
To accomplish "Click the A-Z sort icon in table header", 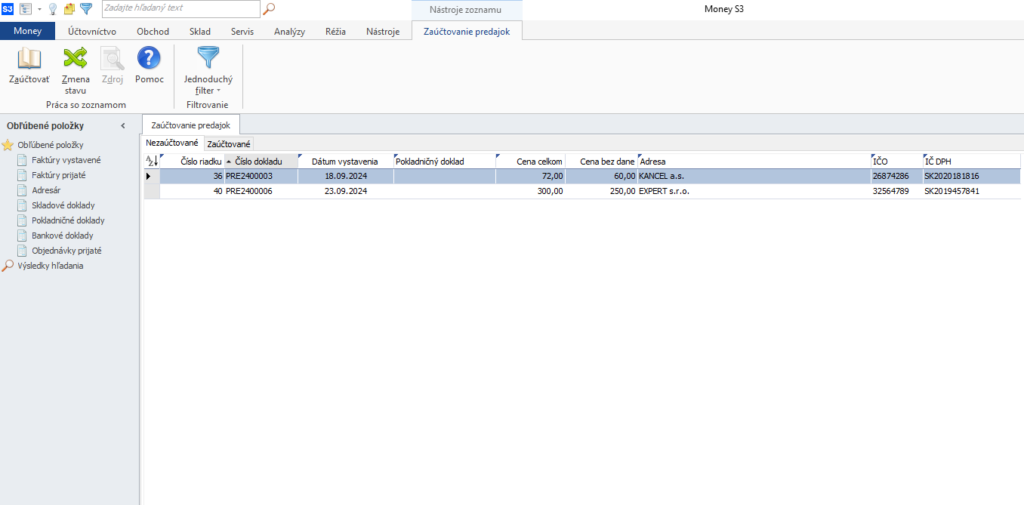I will [151, 161].
